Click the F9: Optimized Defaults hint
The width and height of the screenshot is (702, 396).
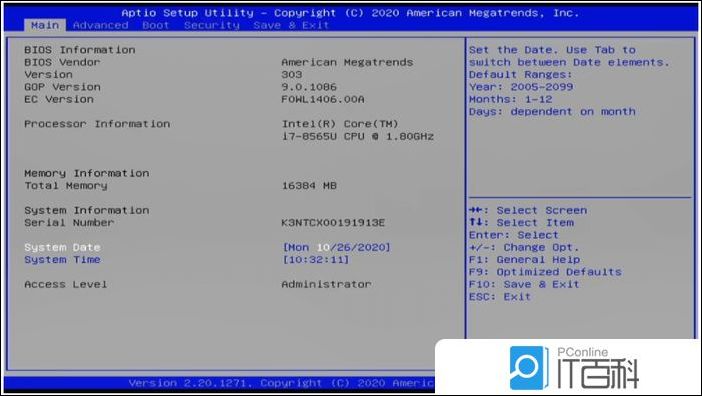[x=545, y=272]
